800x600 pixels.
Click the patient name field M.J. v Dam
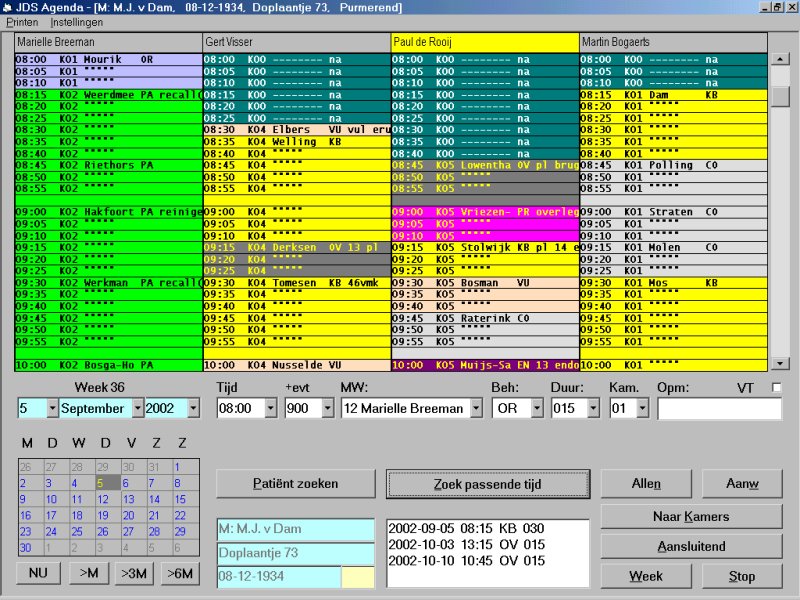click(x=295, y=530)
